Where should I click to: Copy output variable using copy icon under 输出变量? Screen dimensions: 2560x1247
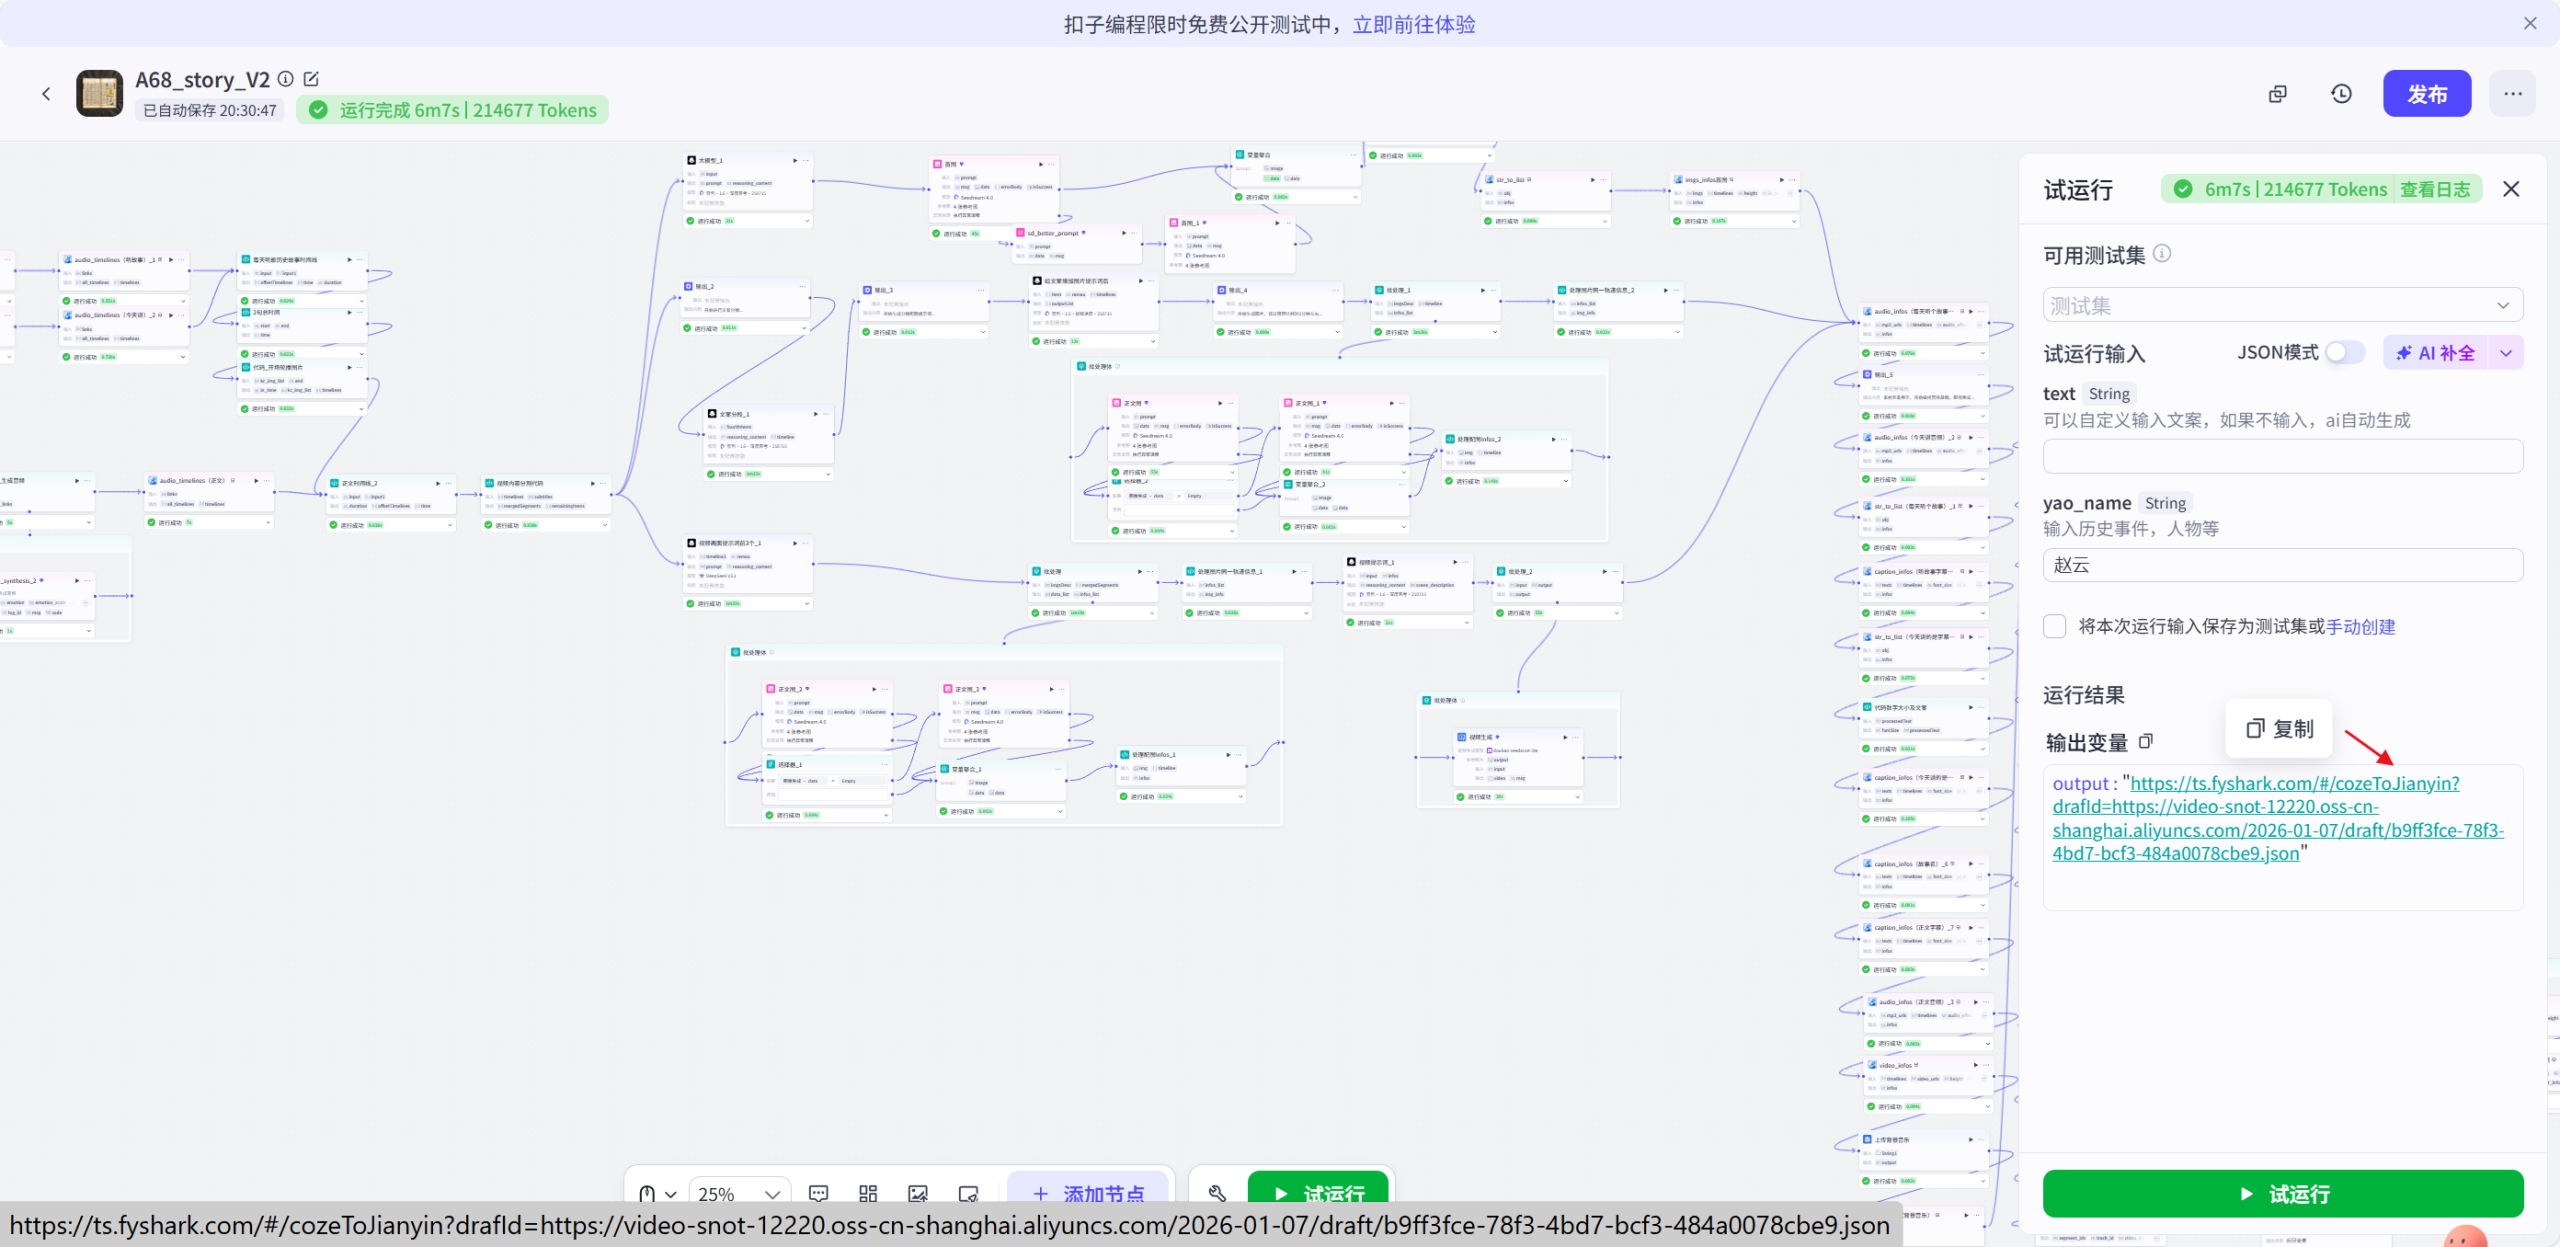2146,741
